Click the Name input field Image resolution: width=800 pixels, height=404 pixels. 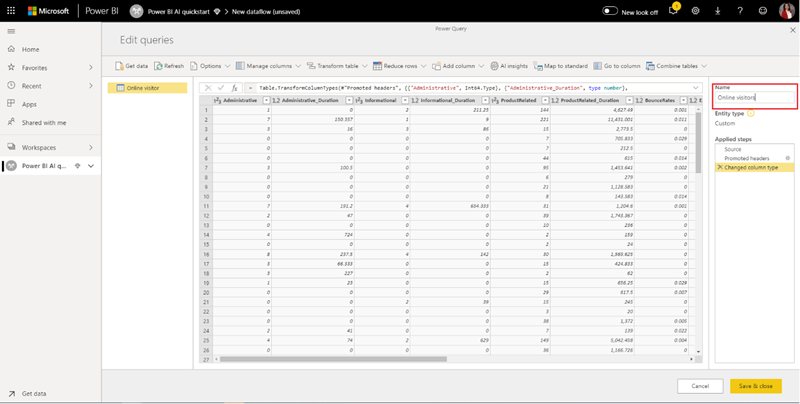pos(755,98)
